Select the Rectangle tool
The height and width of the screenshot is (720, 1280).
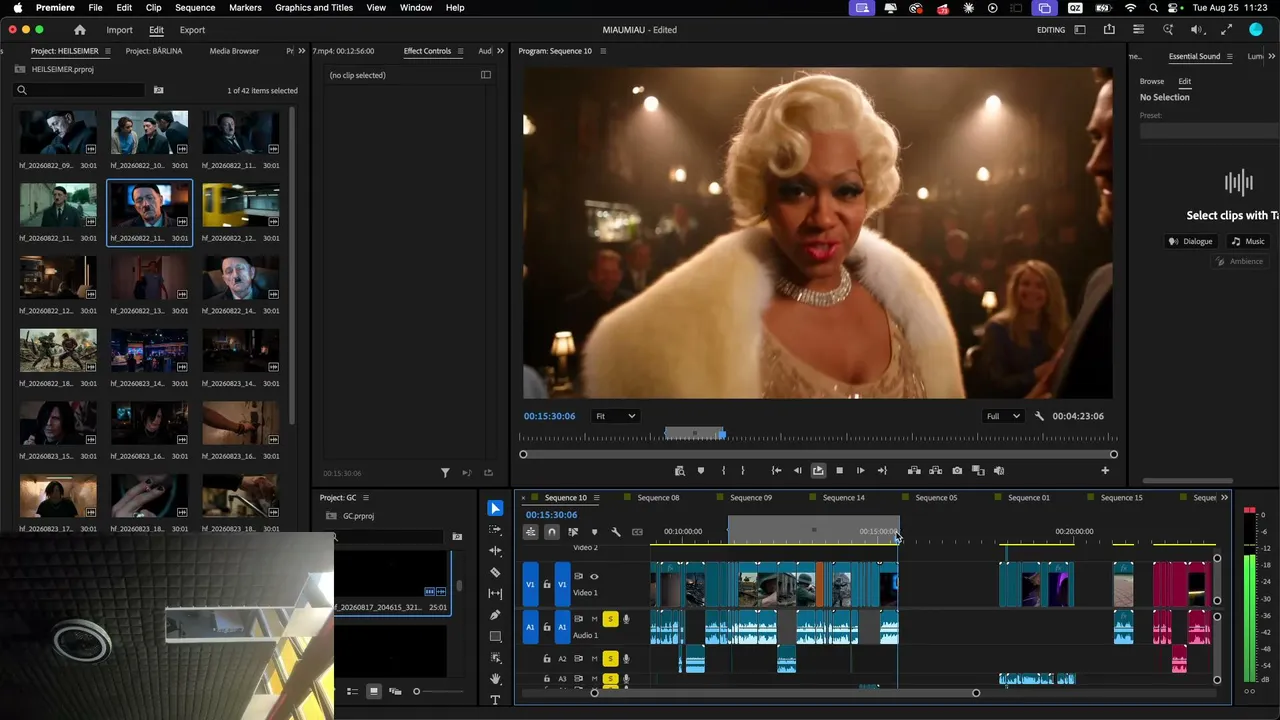coord(495,636)
